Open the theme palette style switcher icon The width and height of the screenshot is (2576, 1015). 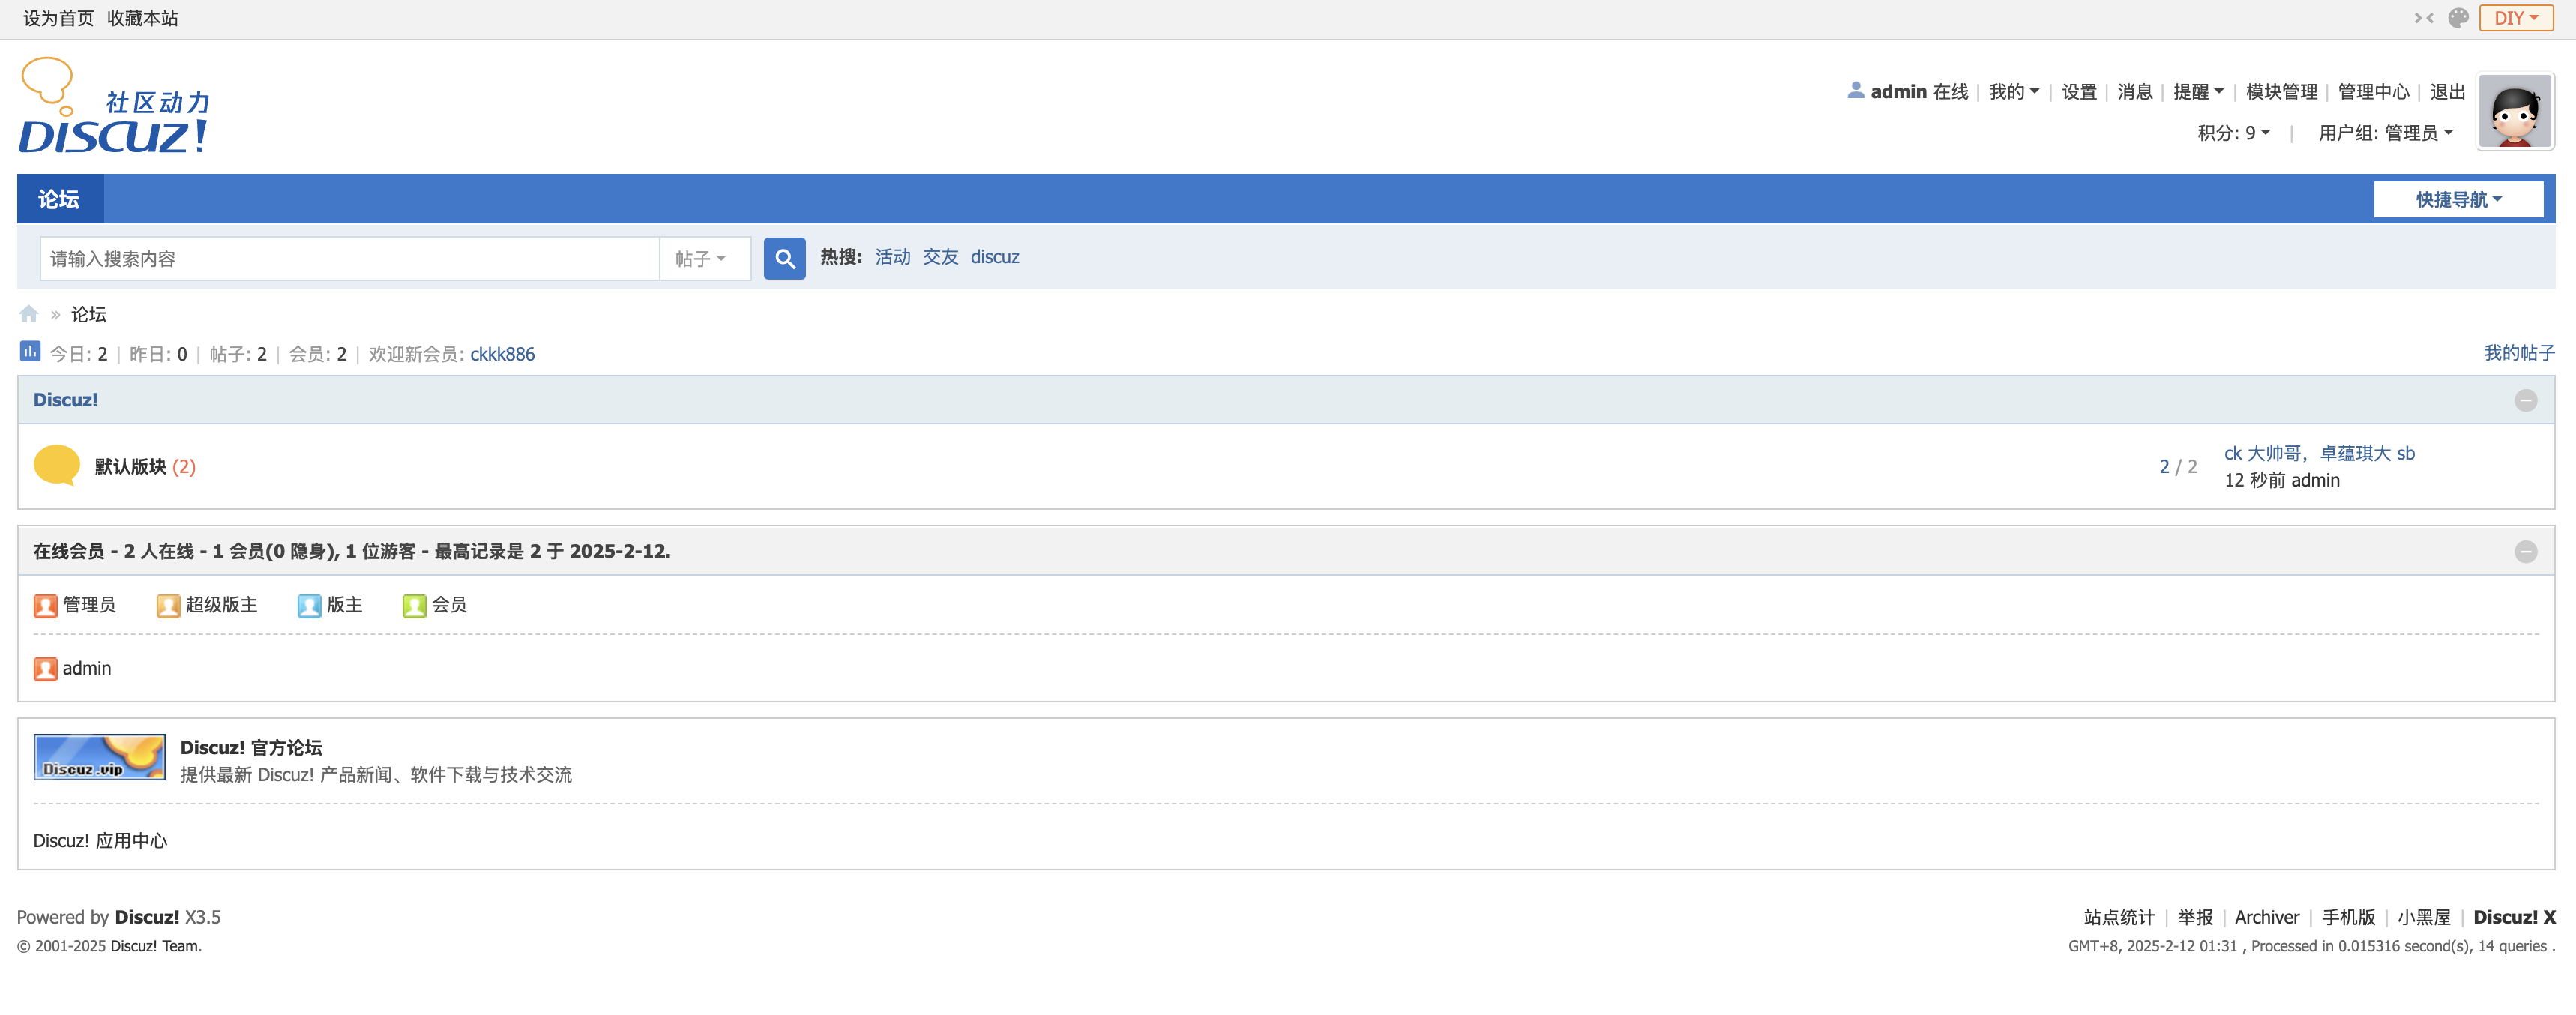point(2458,18)
